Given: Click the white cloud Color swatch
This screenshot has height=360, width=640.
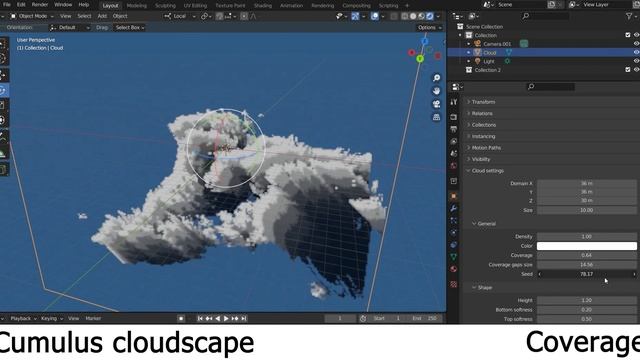Looking at the screenshot, I should [587, 246].
